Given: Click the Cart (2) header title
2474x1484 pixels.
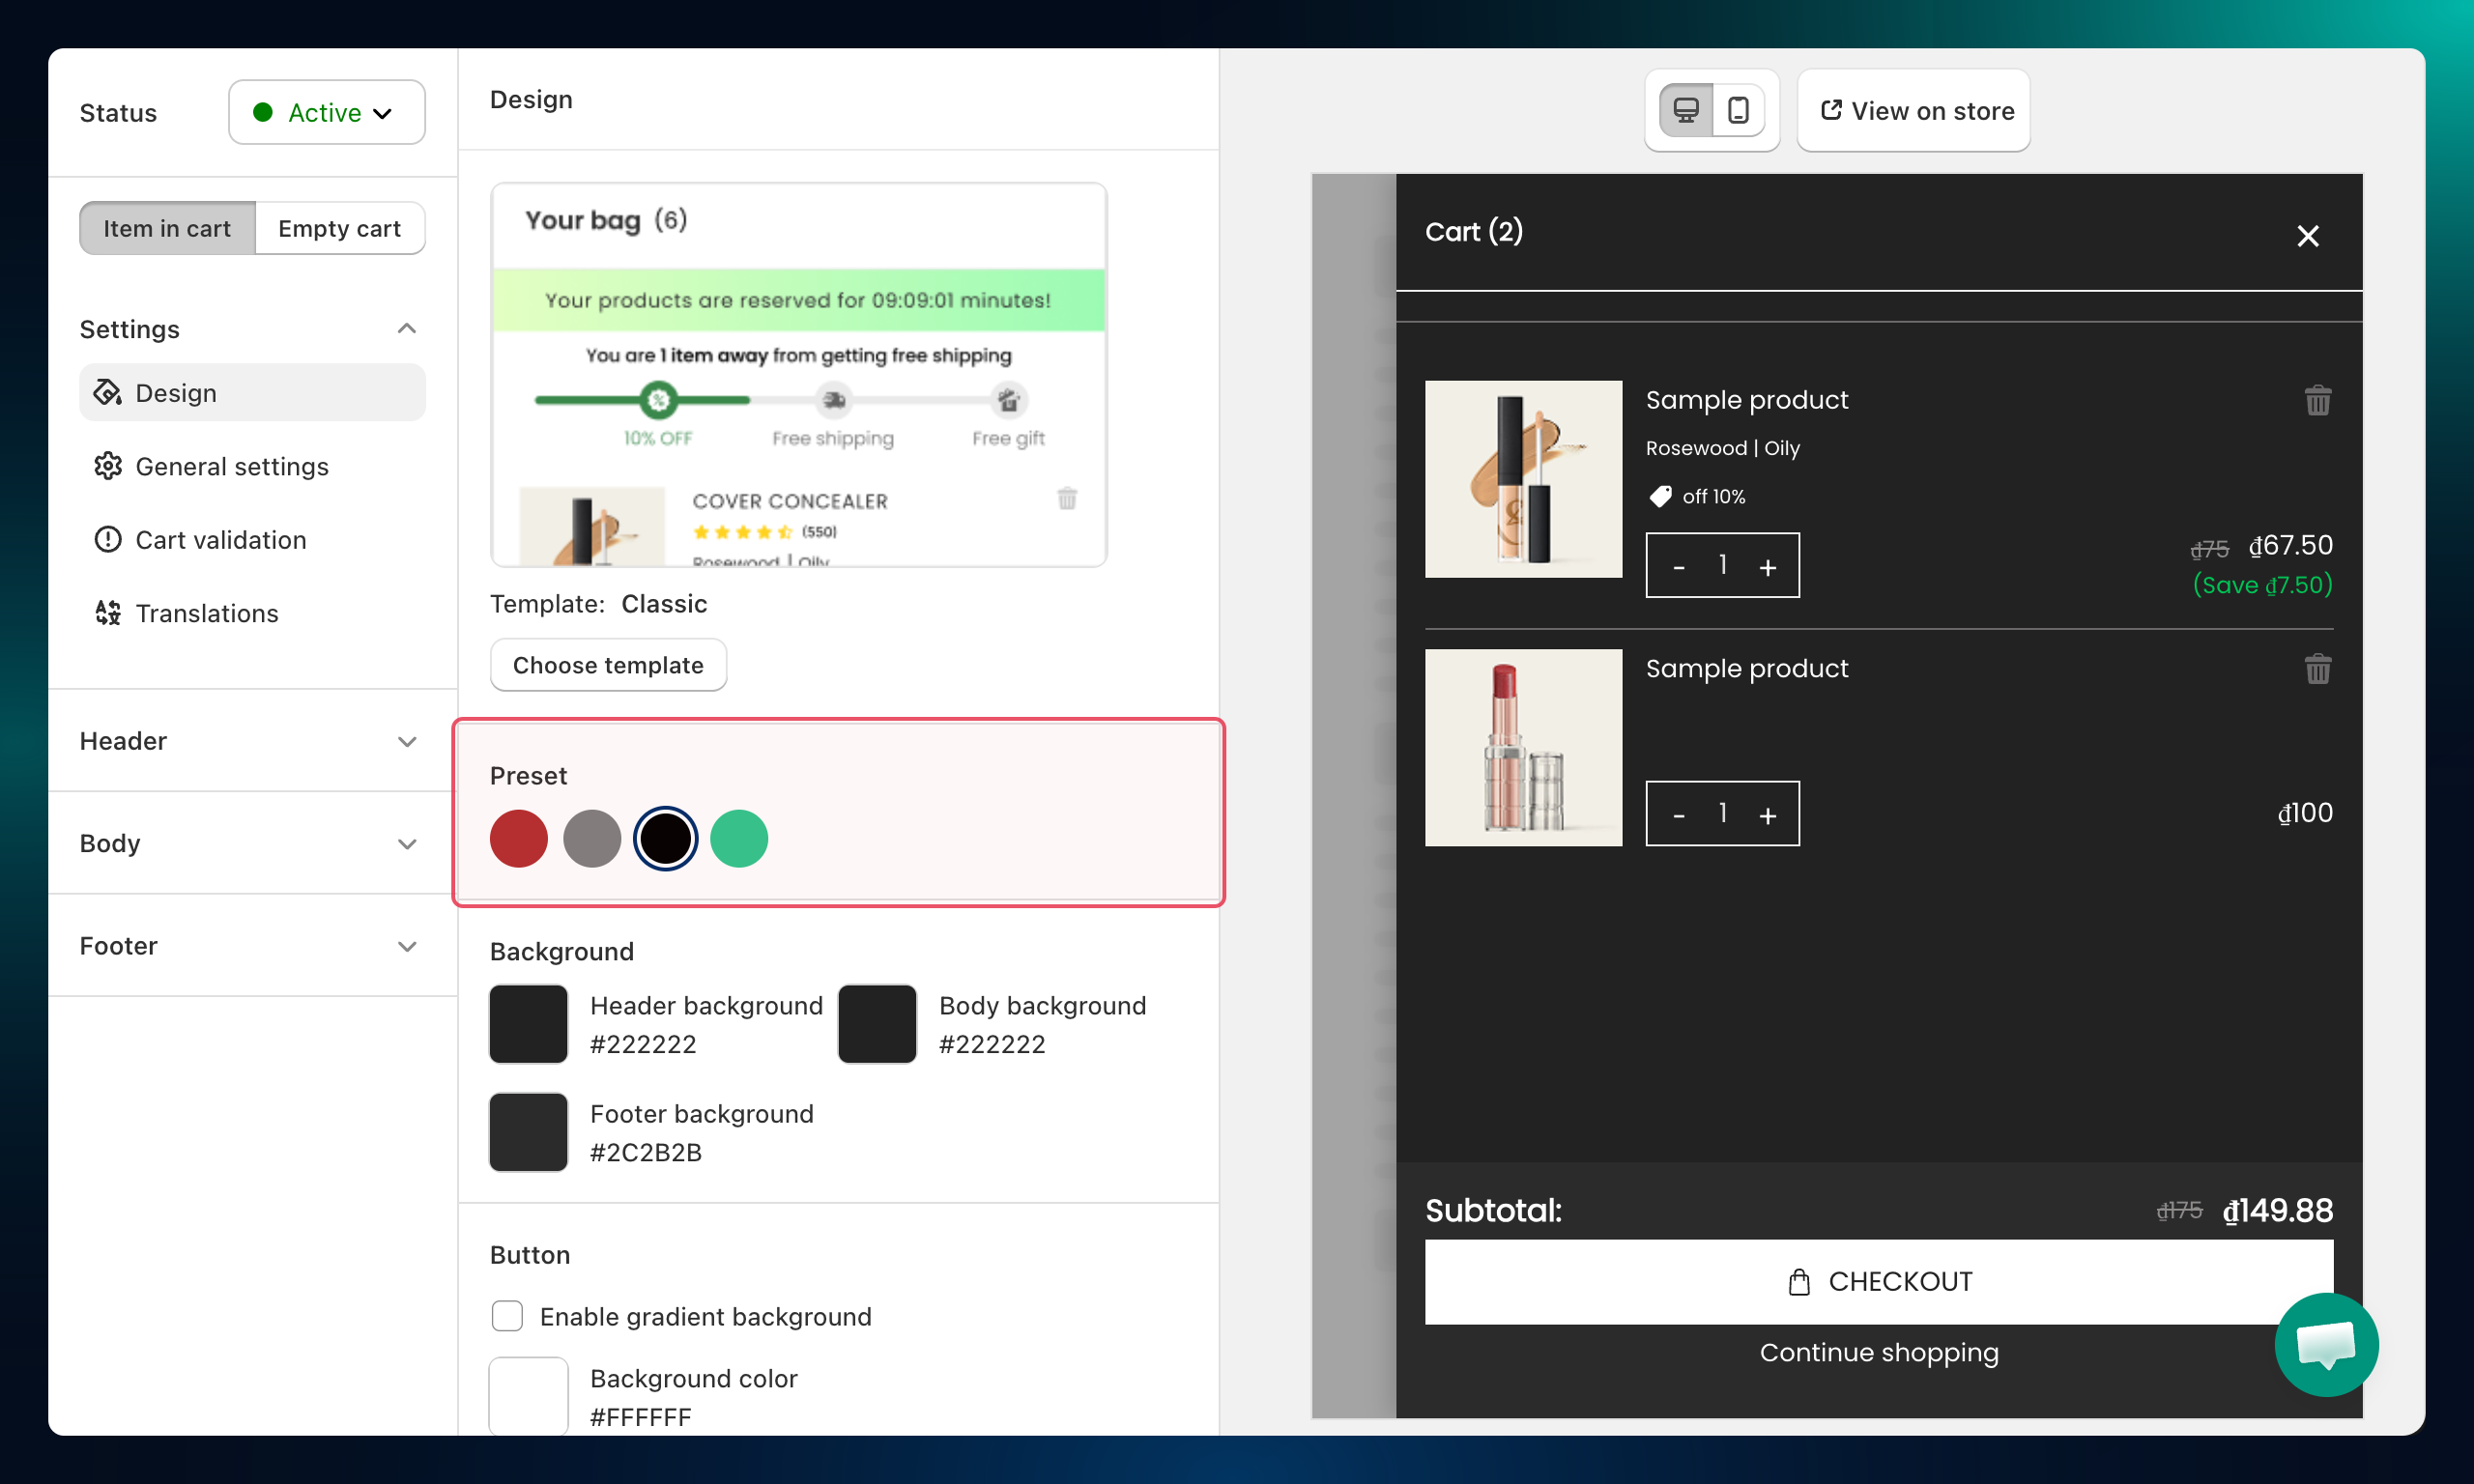Looking at the screenshot, I should [1473, 231].
